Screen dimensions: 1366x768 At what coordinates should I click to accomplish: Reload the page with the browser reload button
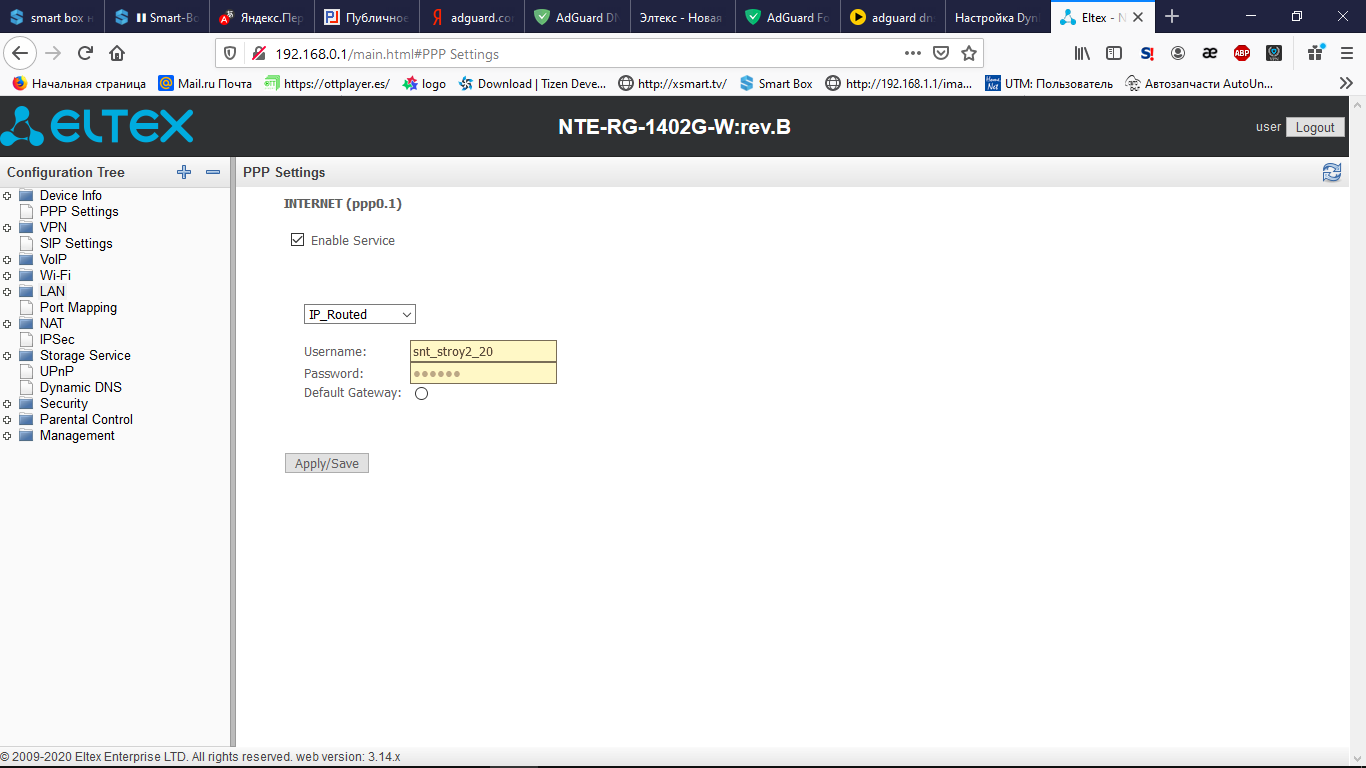(x=85, y=53)
